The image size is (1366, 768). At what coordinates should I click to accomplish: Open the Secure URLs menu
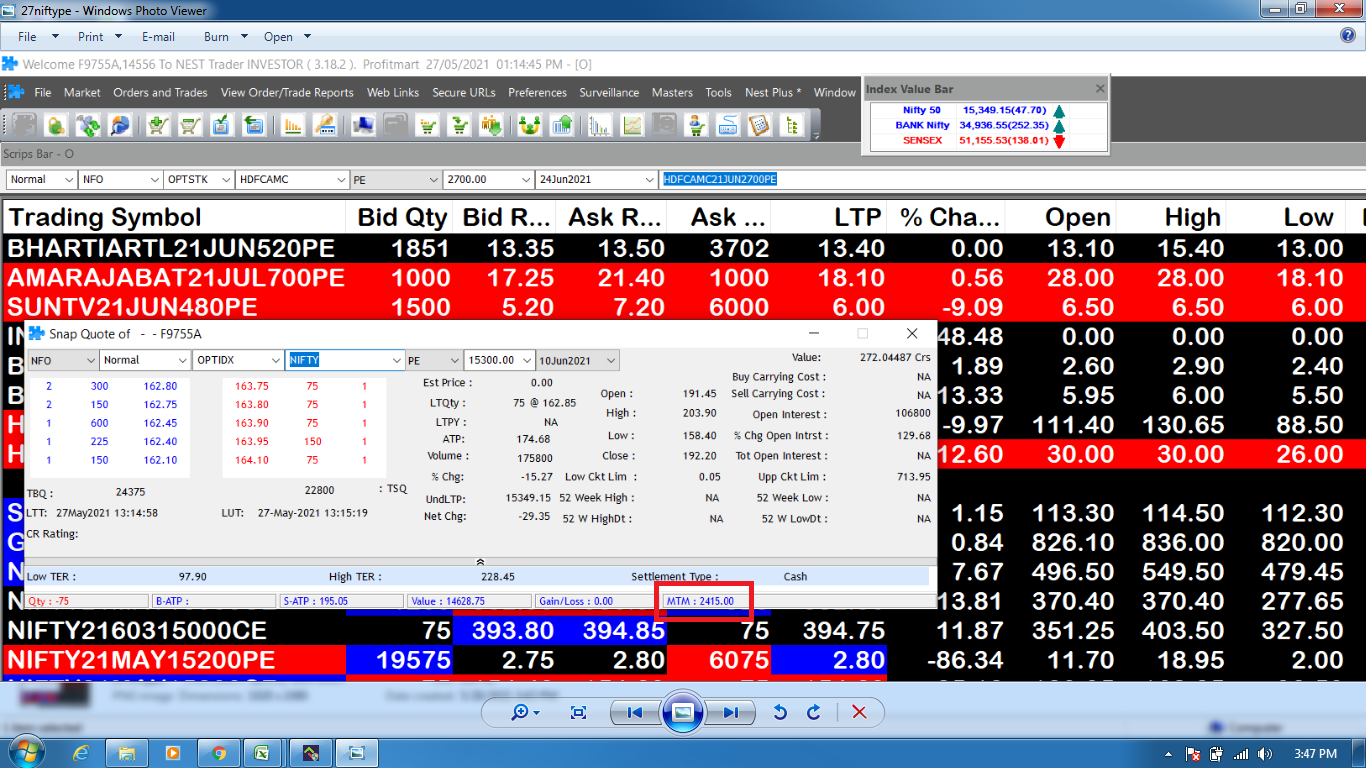464,92
